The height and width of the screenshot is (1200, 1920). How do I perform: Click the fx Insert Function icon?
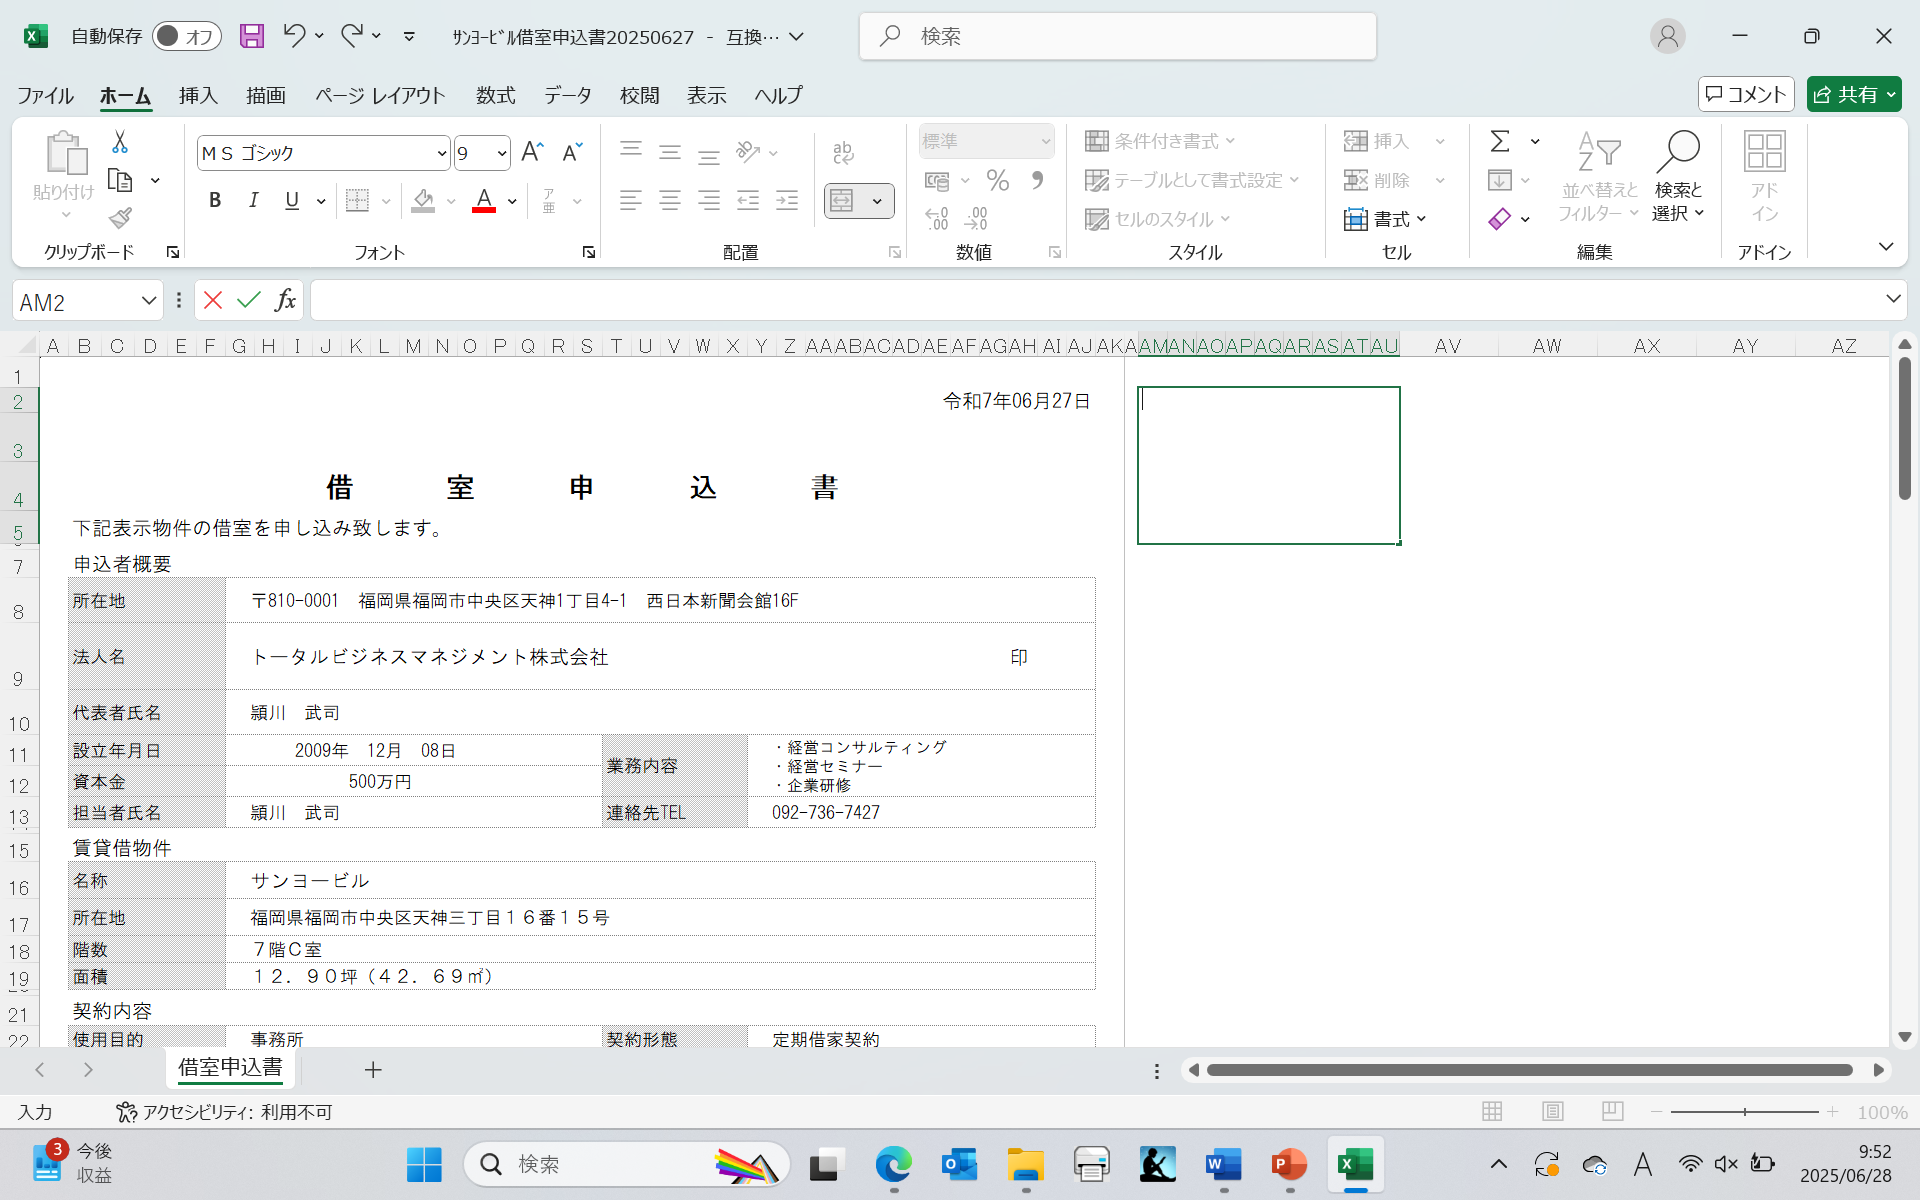tap(285, 300)
